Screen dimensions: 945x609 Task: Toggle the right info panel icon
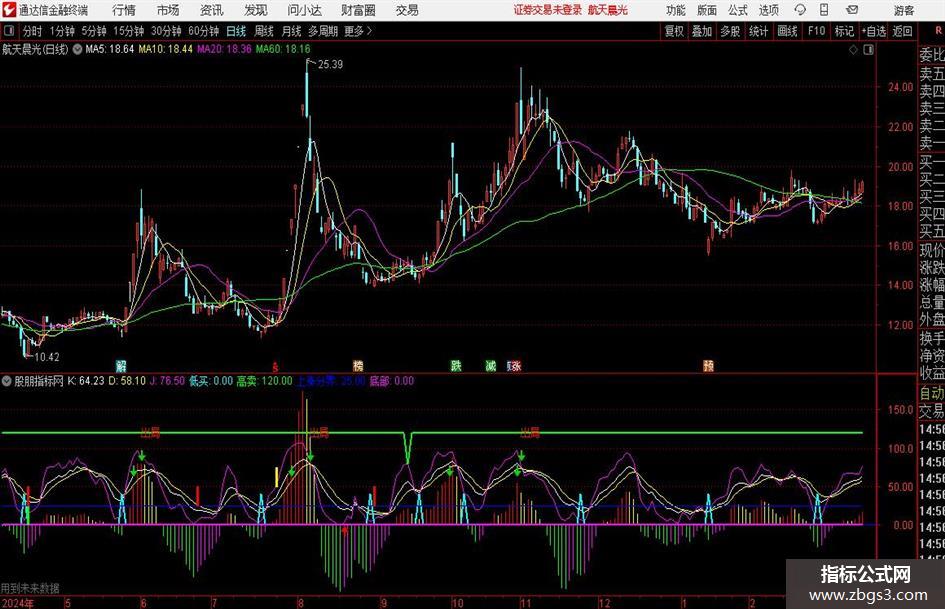click(868, 49)
